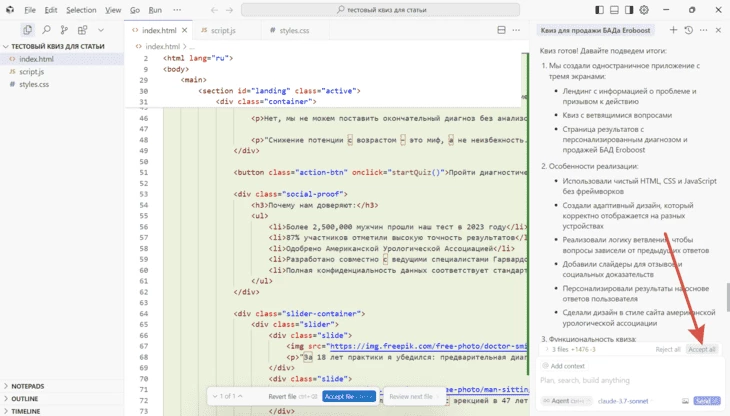730x416 pixels.
Task: Open editor more actions ellipsis
Action: point(516,30)
